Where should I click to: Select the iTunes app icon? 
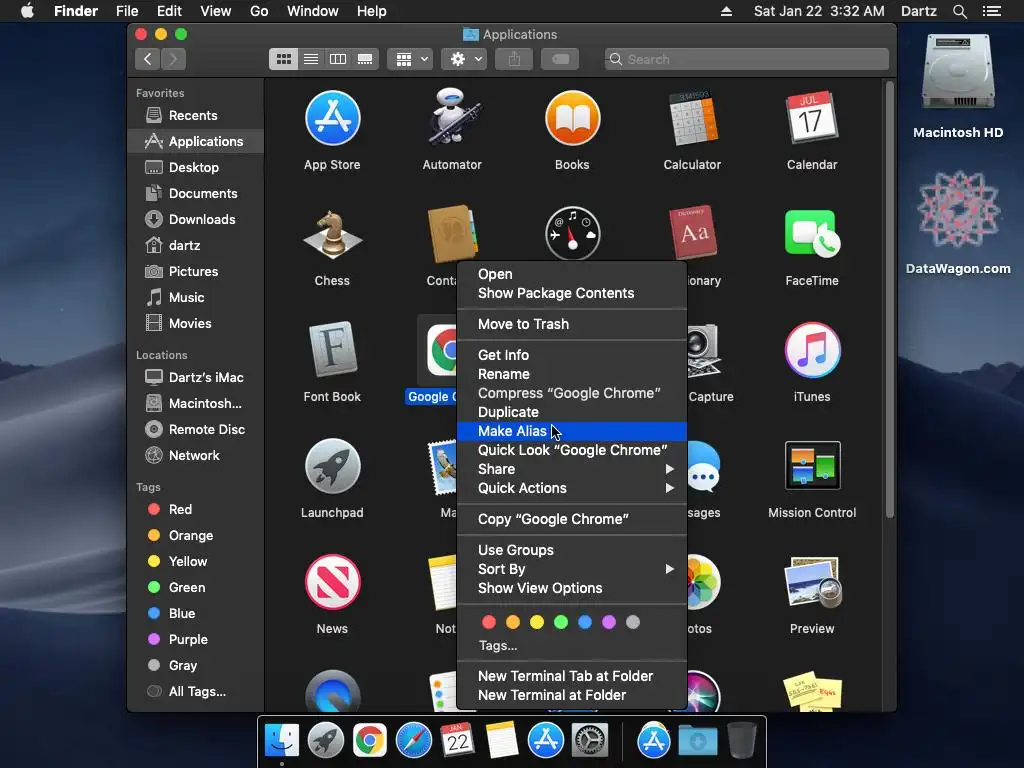[x=812, y=350]
